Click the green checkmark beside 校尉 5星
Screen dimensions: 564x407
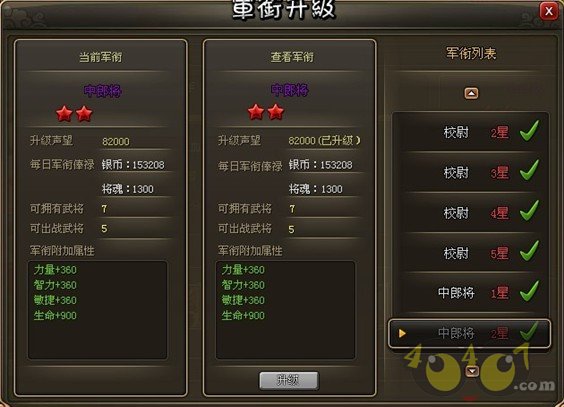click(529, 251)
